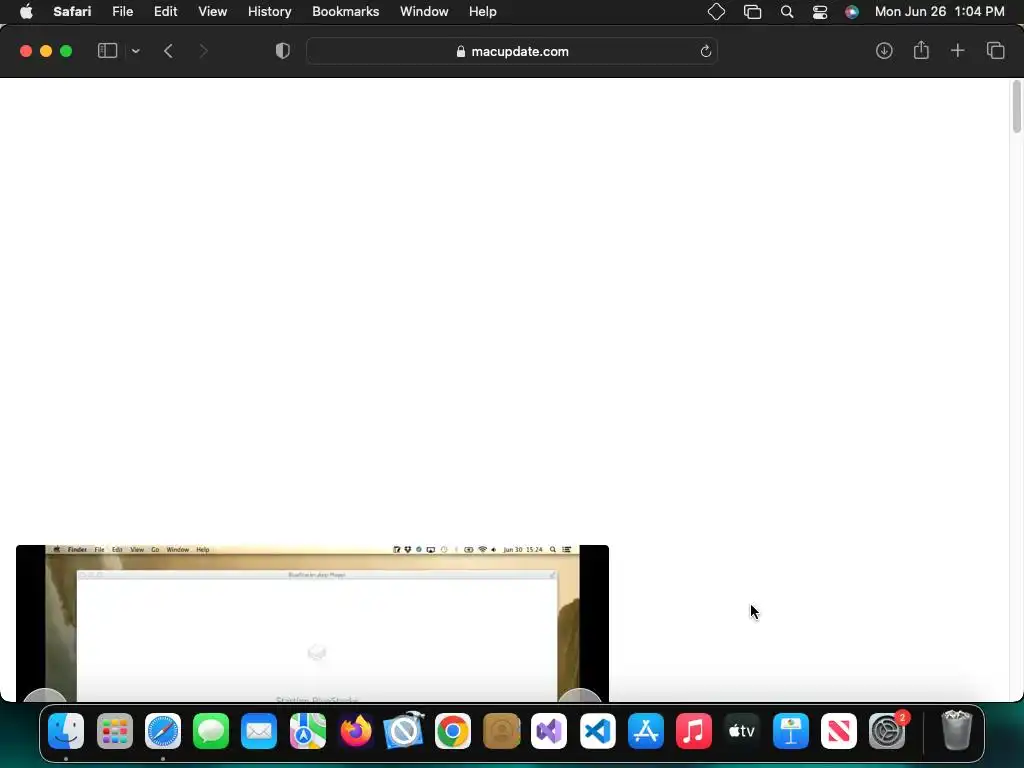Show the Safari downloads list
Image resolution: width=1024 pixels, height=768 pixels.
[884, 51]
